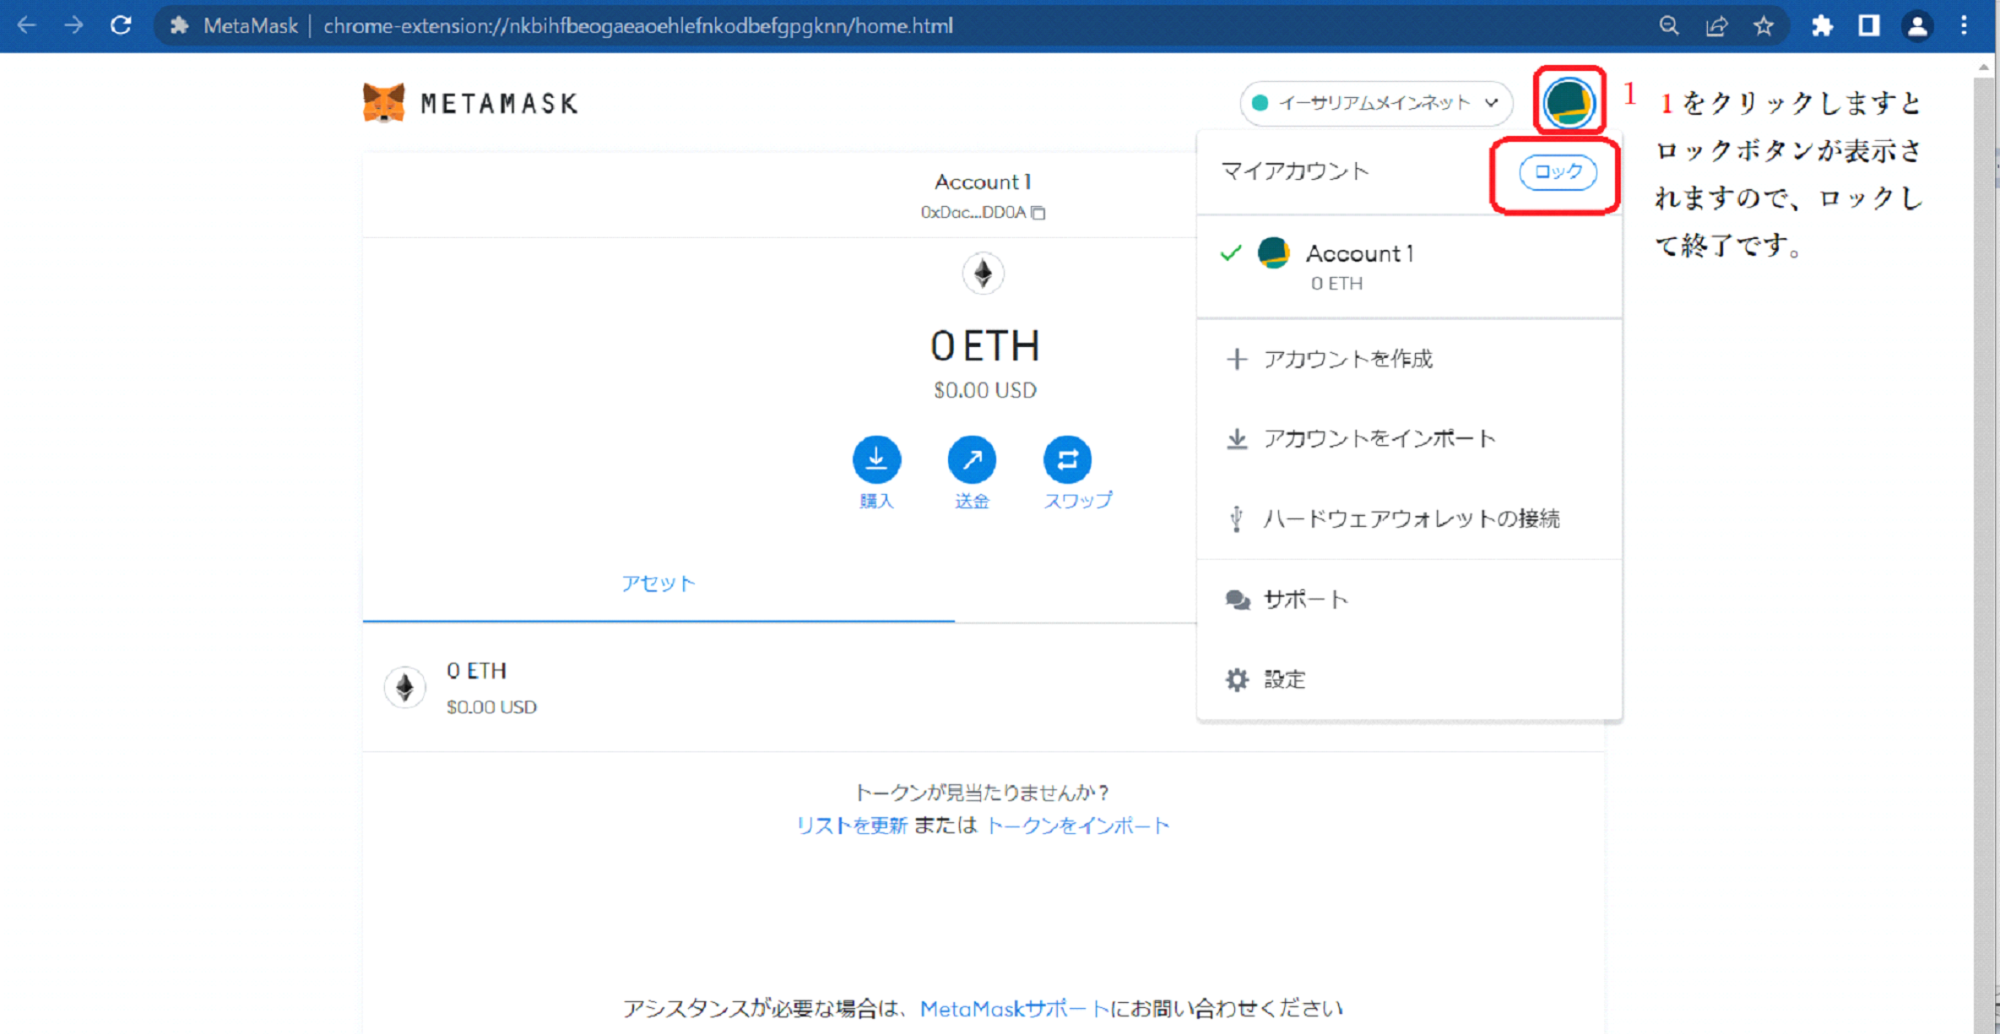
Task: Click the browser address bar URL
Action: coord(638,26)
